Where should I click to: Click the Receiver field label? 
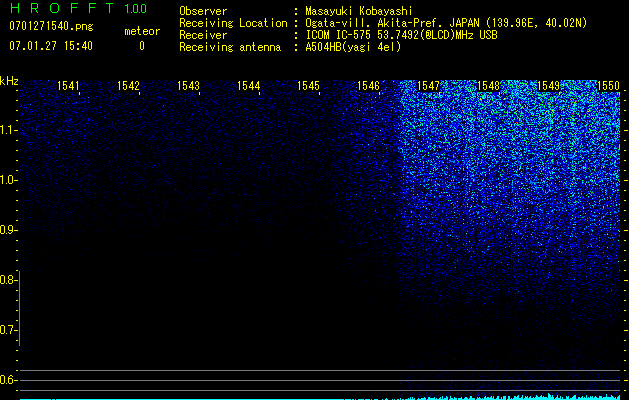click(x=203, y=35)
